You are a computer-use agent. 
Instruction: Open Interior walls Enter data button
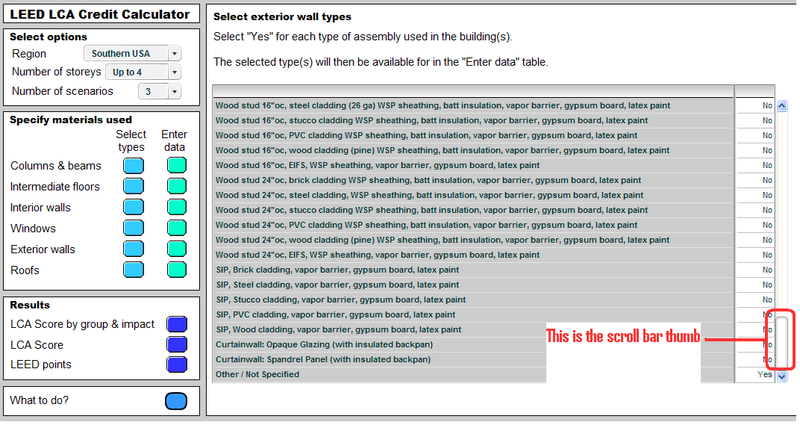coord(177,207)
